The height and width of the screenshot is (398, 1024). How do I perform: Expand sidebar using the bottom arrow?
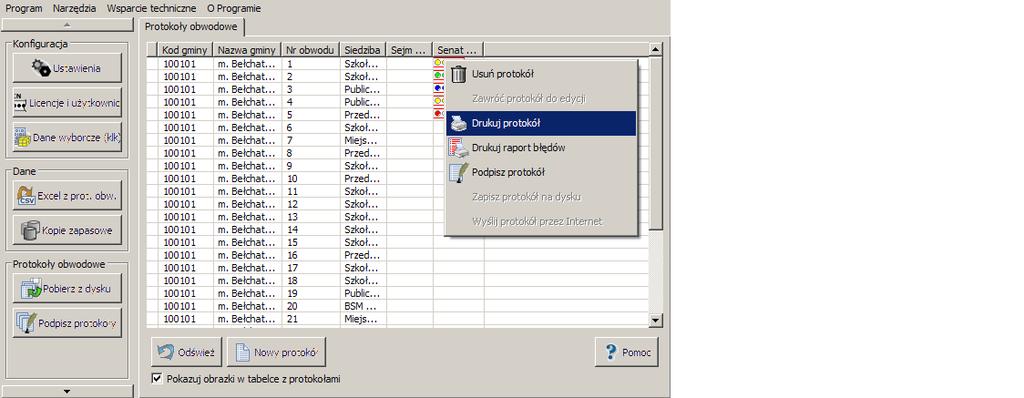coord(68,391)
